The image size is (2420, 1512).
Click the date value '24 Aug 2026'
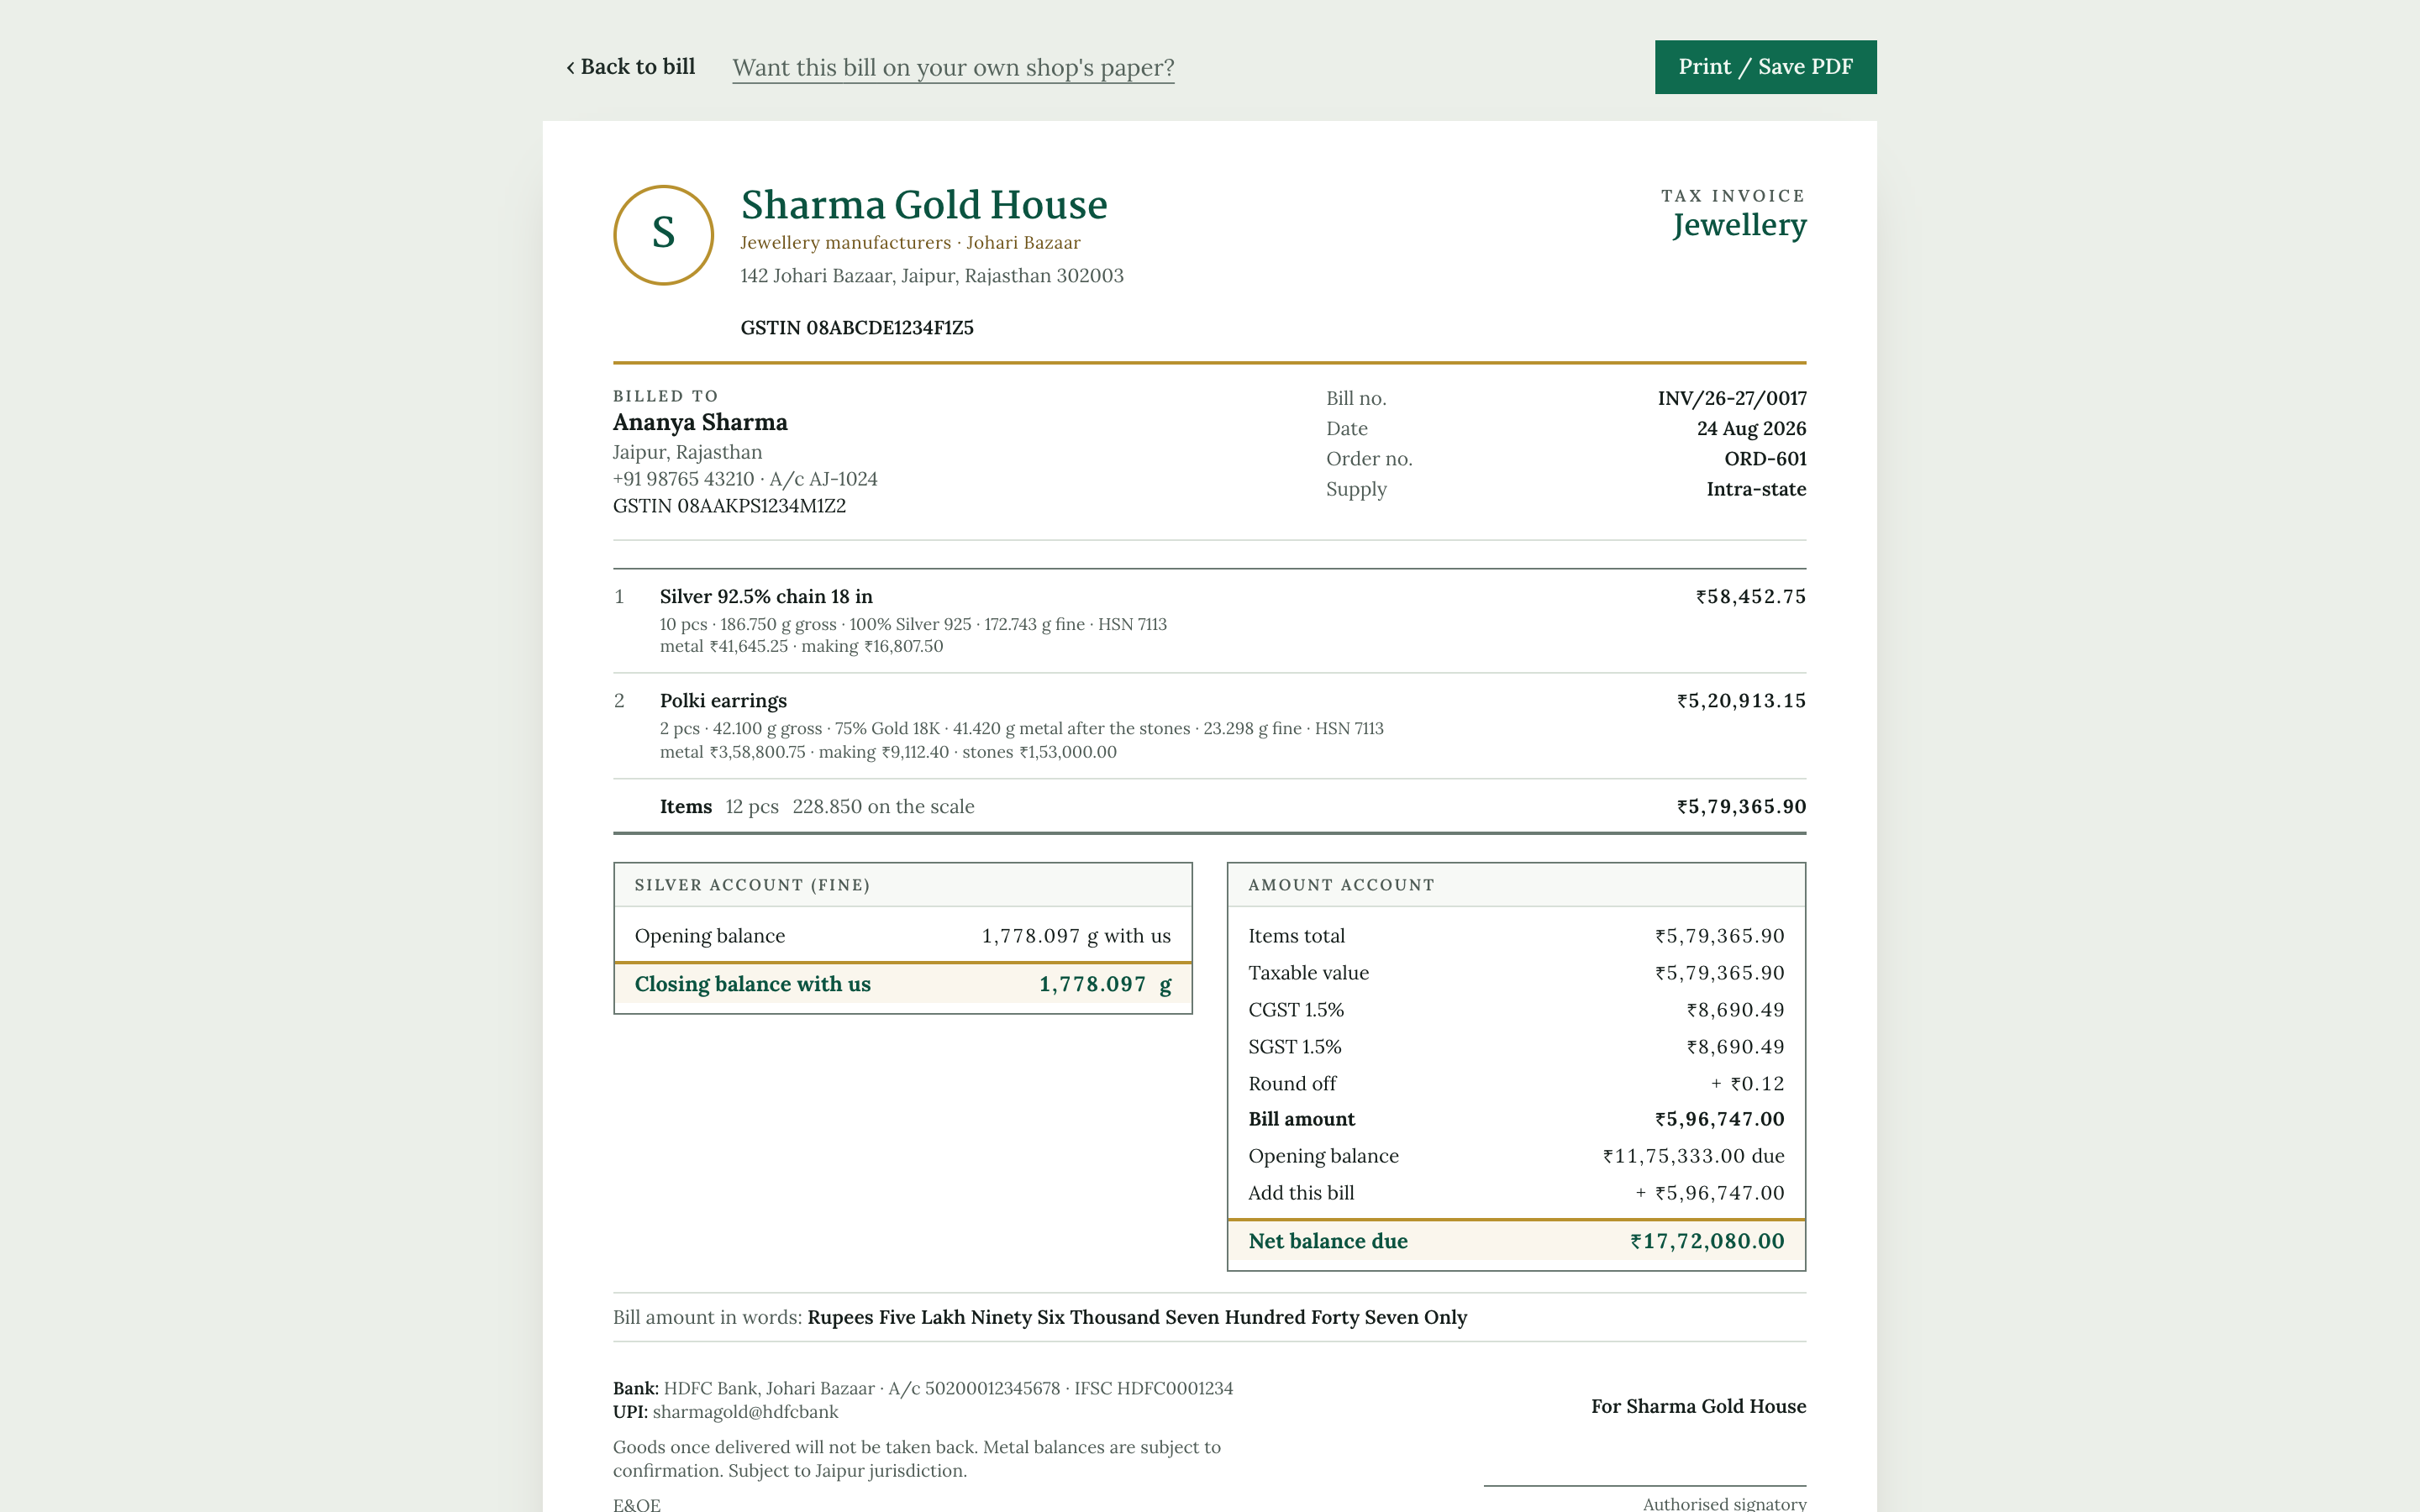[x=1751, y=429]
